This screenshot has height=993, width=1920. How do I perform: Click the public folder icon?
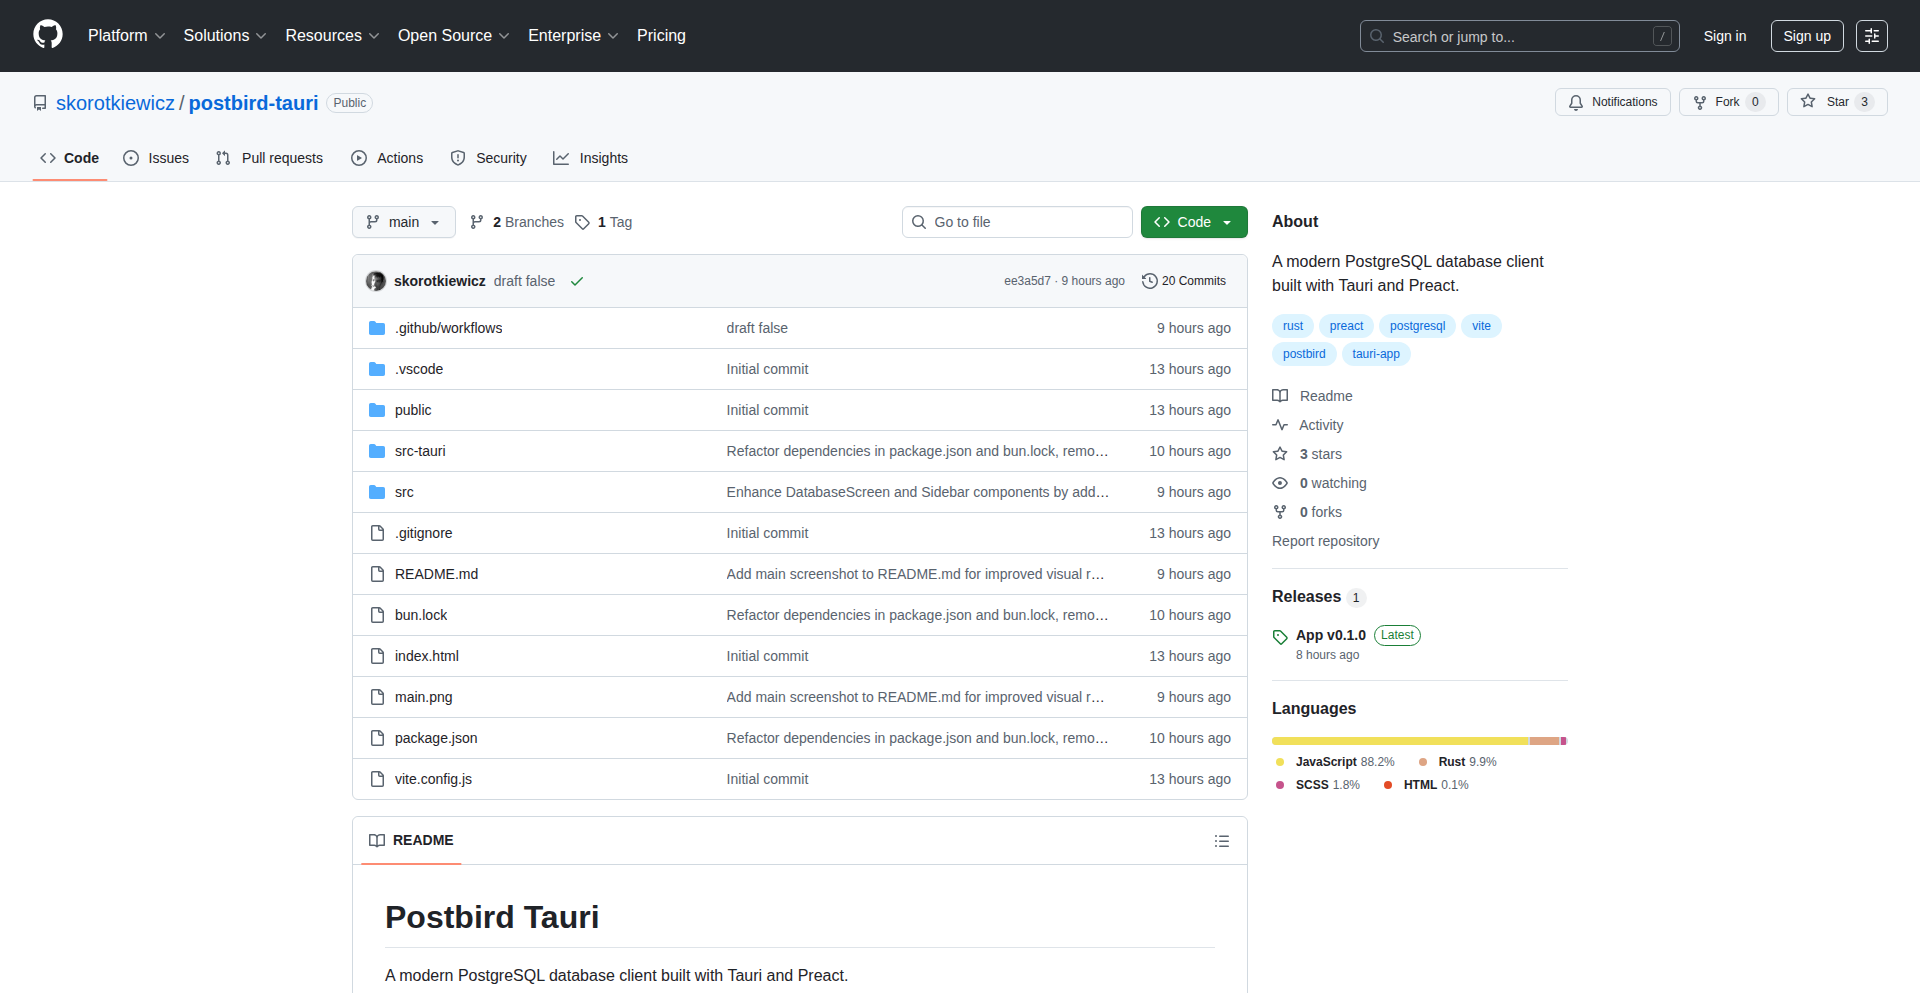(x=377, y=410)
